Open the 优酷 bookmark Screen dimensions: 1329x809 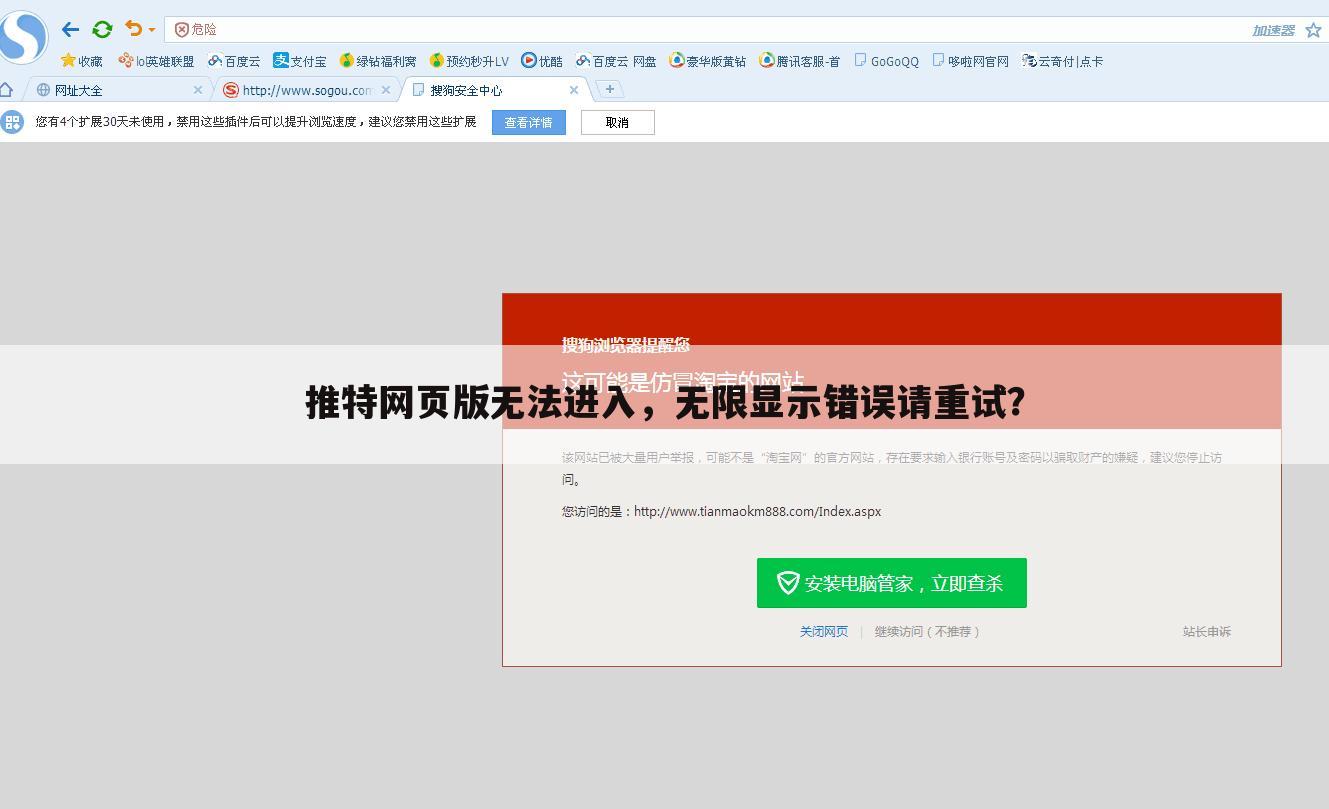(542, 61)
